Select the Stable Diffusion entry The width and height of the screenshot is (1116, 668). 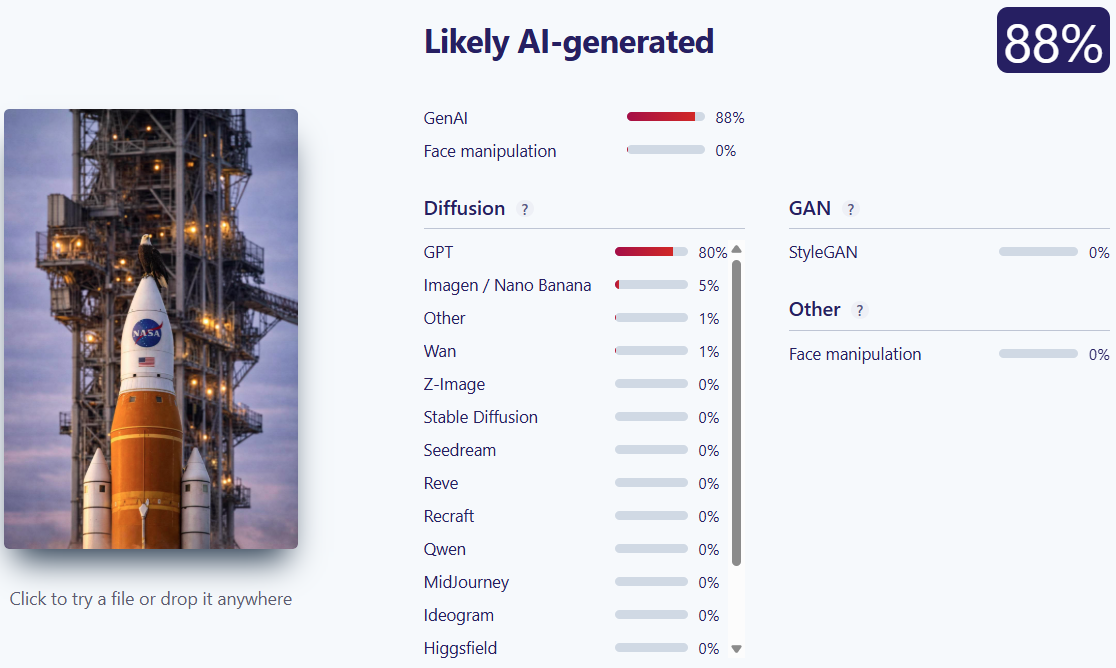pos(480,417)
